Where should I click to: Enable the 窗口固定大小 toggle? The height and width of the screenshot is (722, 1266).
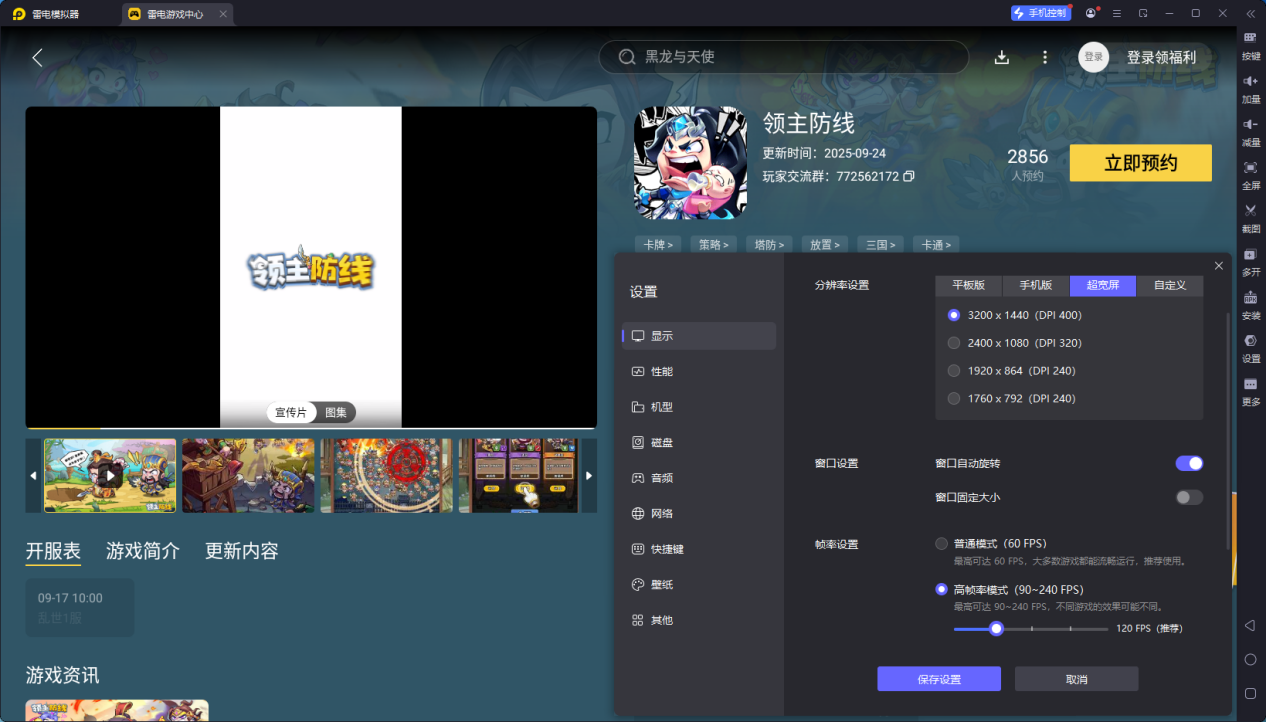(x=1189, y=497)
